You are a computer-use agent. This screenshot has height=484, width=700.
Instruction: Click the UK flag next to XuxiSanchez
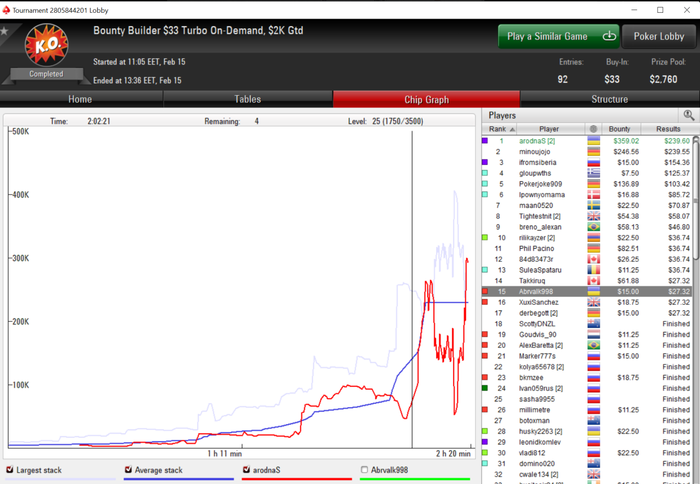(x=593, y=302)
